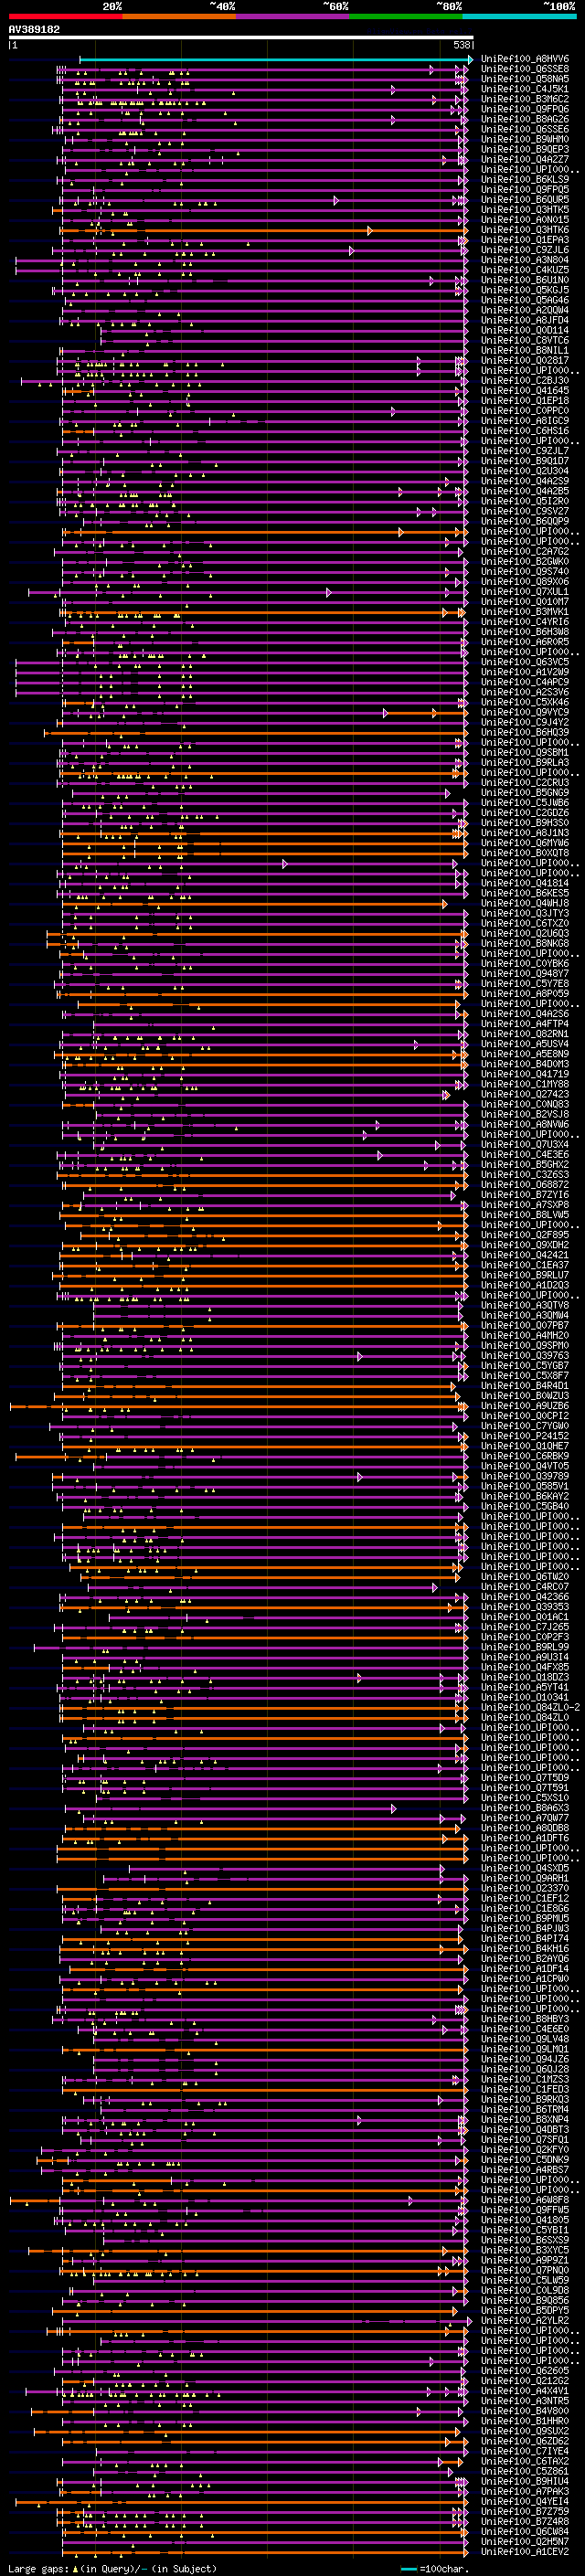Select hit UniRef100_Q41645
This screenshot has width=585, height=2576.
pyautogui.click(x=525, y=391)
